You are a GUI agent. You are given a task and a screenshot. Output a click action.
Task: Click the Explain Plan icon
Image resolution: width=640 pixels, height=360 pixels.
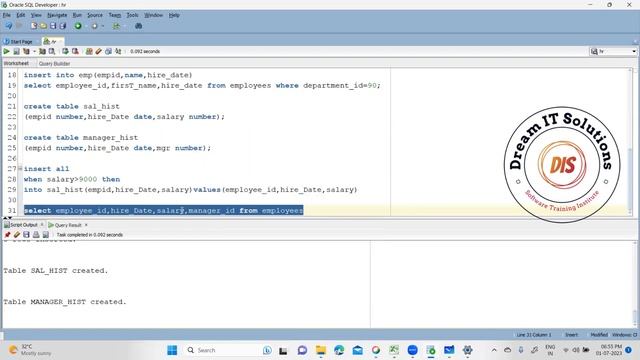pyautogui.click(x=26, y=51)
